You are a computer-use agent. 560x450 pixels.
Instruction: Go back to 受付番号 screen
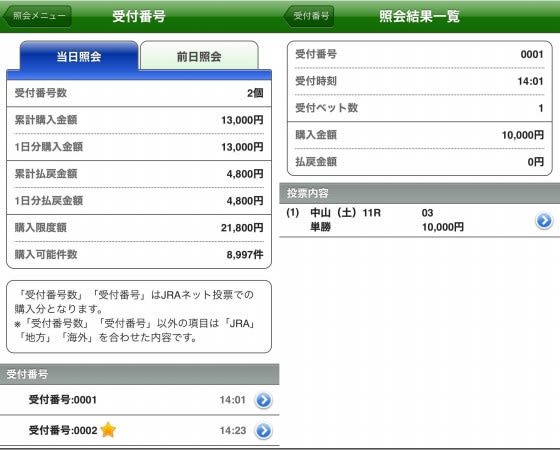tap(309, 16)
